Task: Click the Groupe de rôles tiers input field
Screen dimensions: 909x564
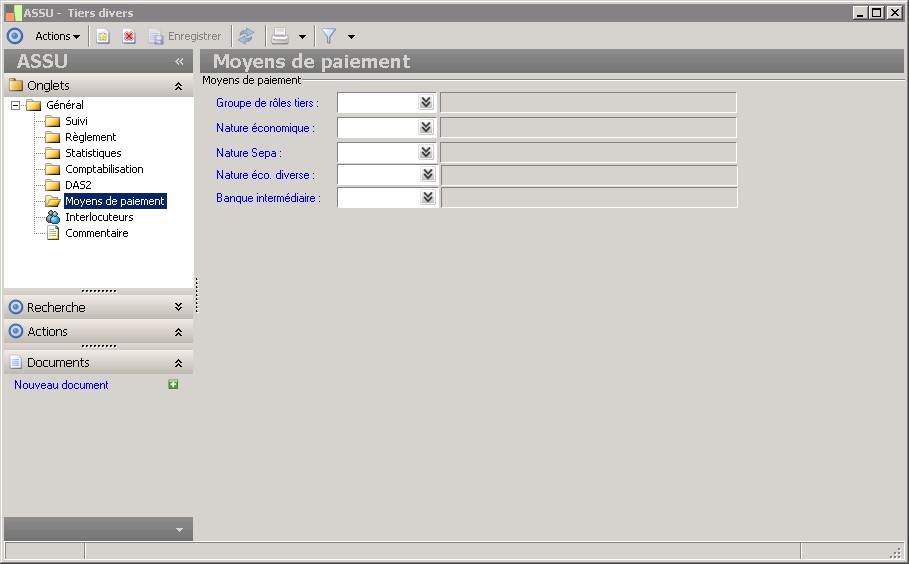Action: pos(378,103)
